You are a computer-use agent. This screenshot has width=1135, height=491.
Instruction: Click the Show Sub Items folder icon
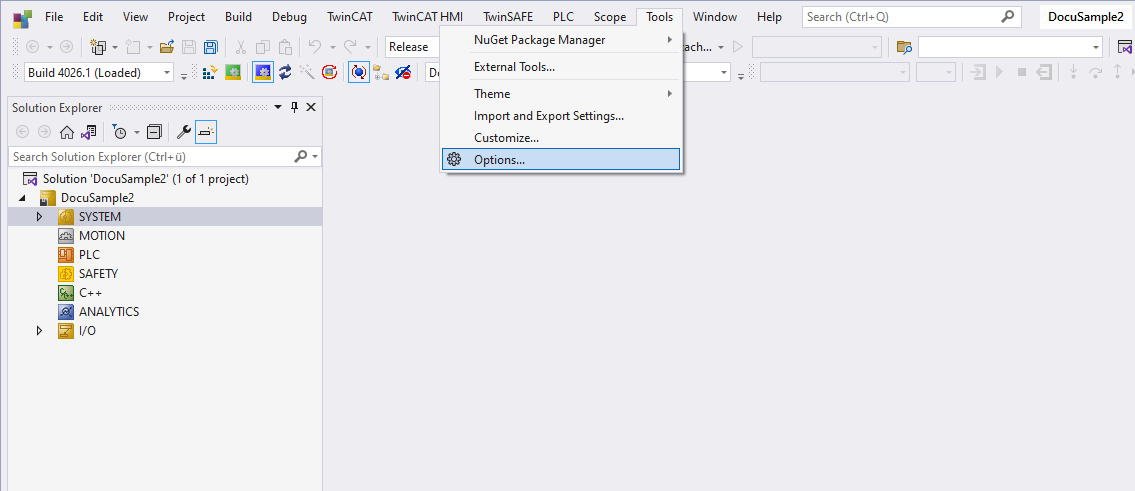381,72
